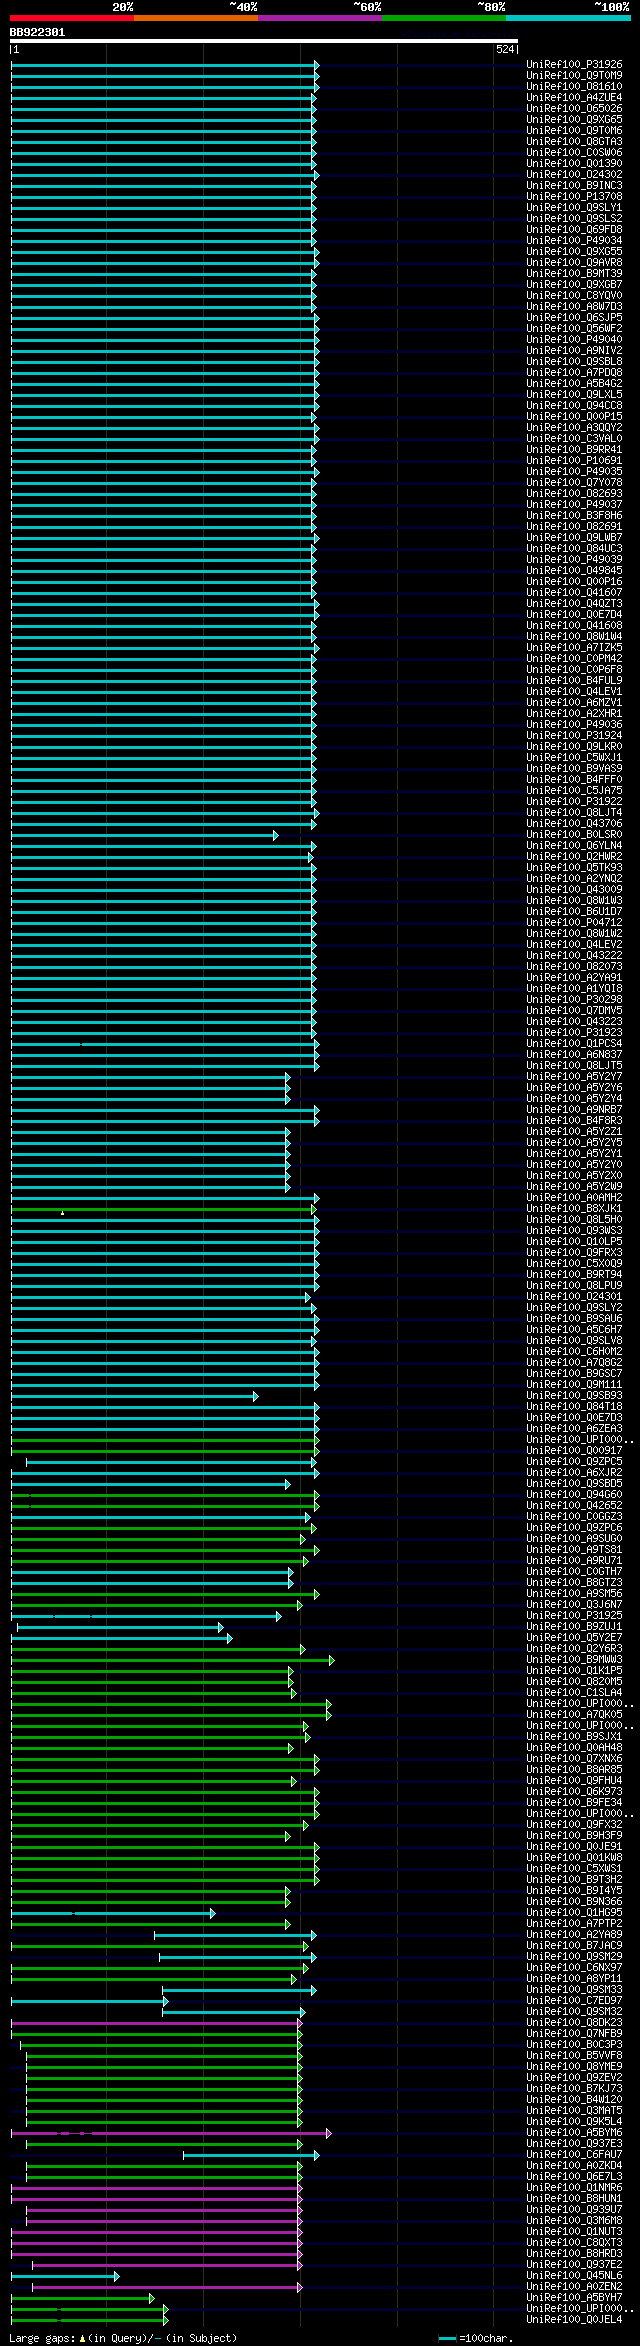Screen dimensions: 640x2346
Task: Select hit label UniRef100_Q9LXL5
Action: [574, 395]
